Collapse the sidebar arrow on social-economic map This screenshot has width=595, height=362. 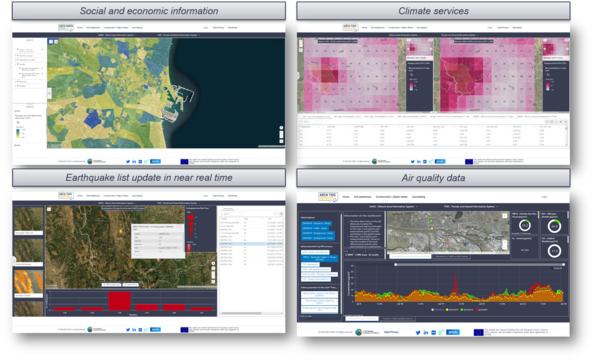pyautogui.click(x=49, y=93)
